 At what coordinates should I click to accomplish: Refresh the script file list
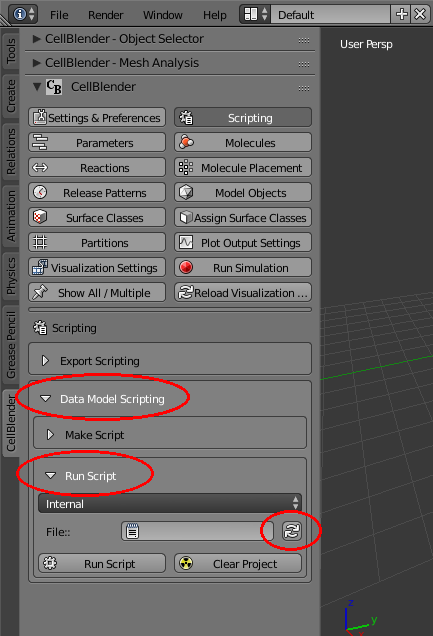pos(292,531)
